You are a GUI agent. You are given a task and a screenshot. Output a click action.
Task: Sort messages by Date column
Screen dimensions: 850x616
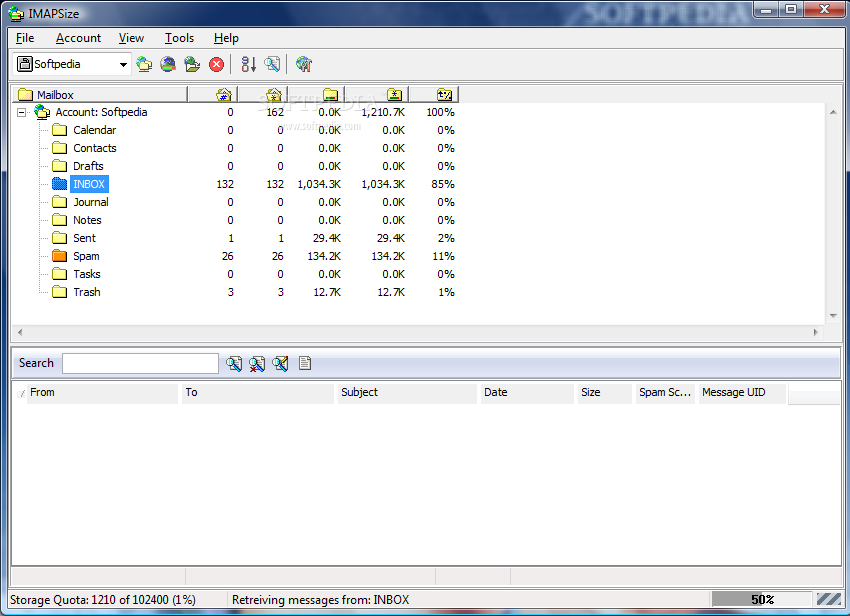tap(527, 393)
